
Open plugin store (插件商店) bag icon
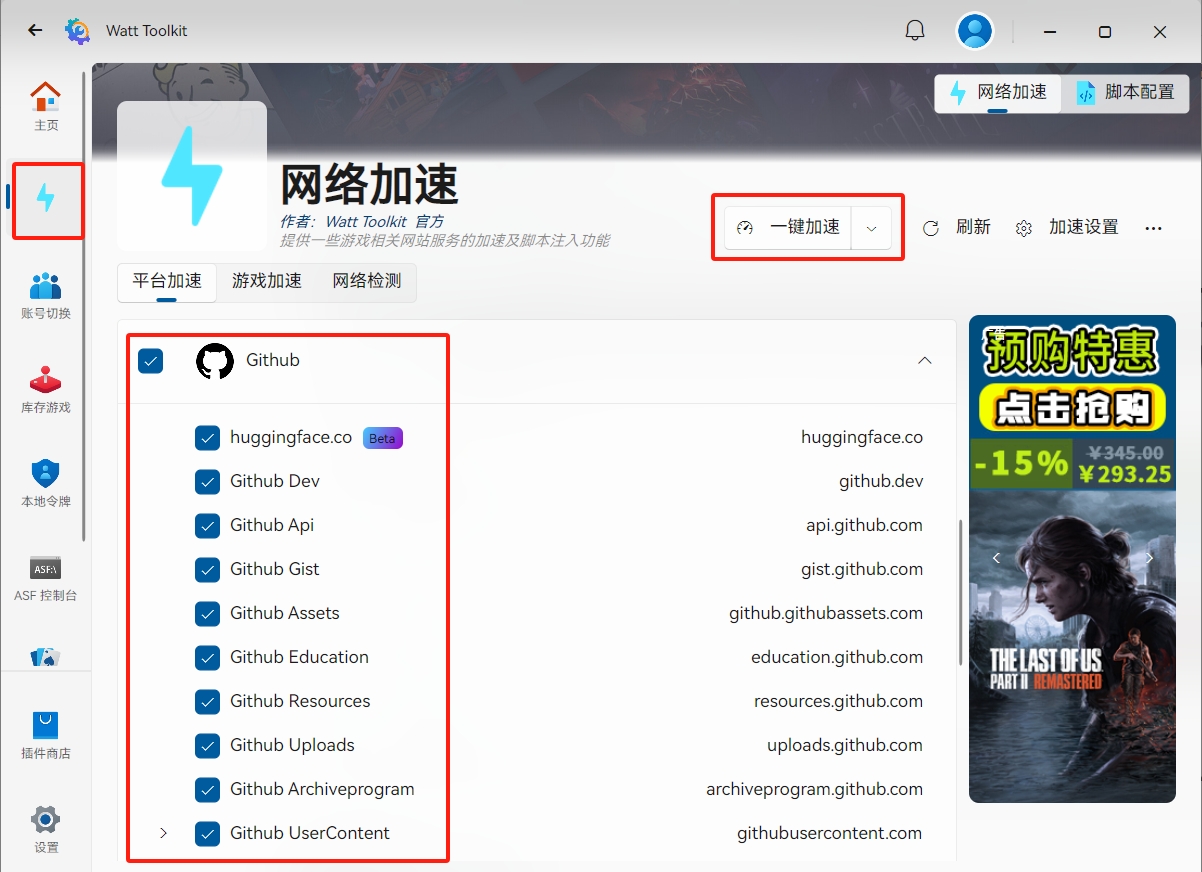(x=46, y=734)
